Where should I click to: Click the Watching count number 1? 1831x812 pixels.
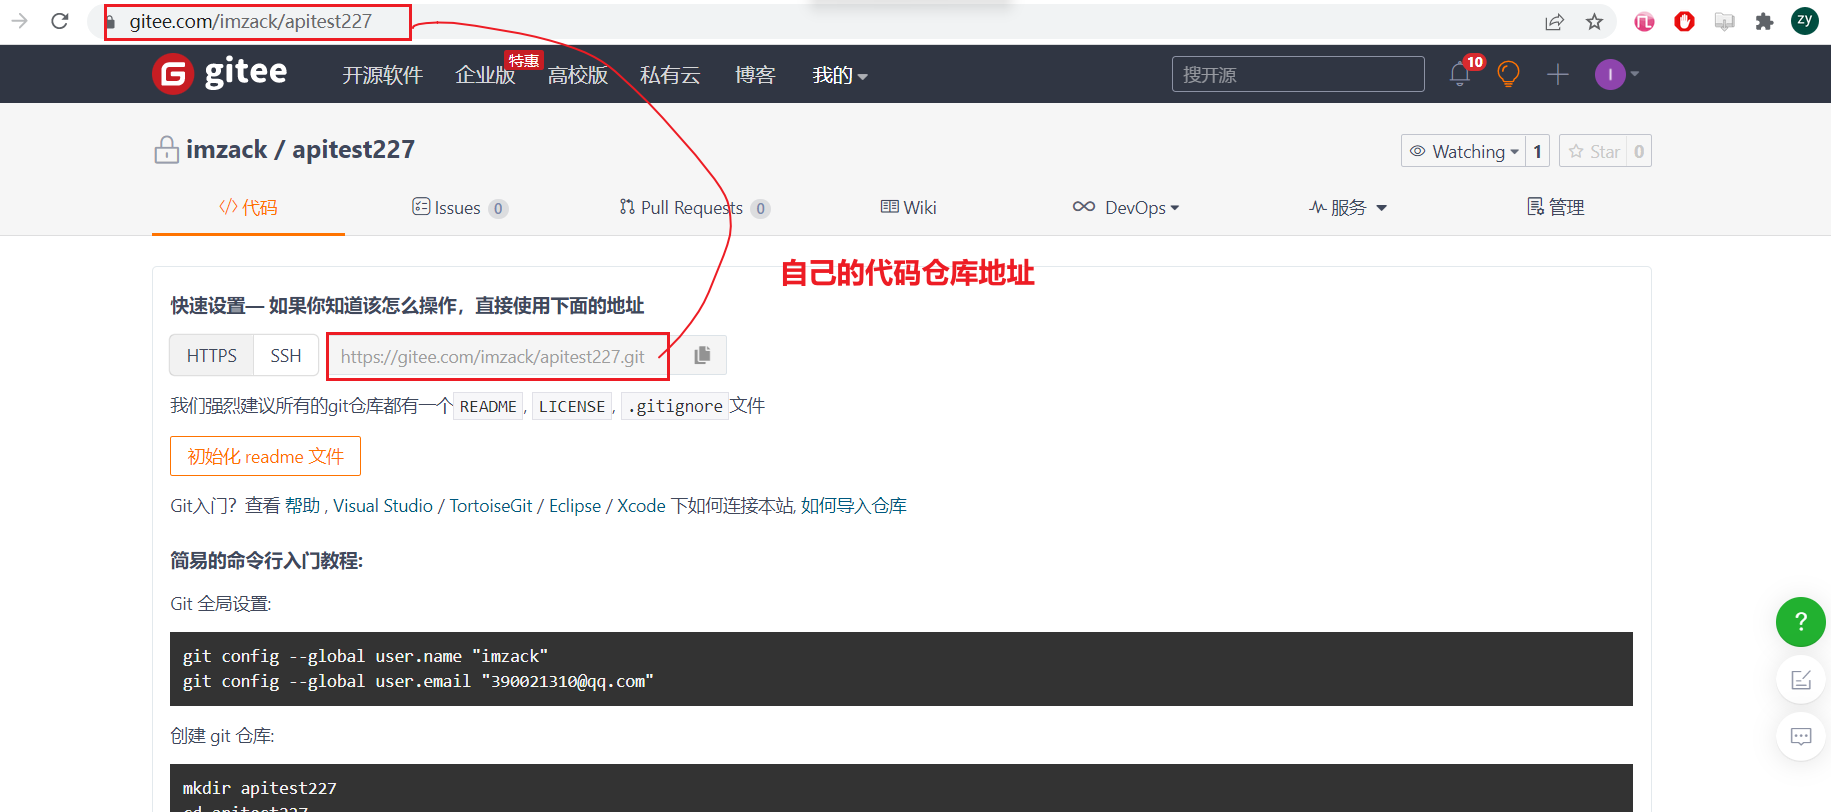(x=1537, y=151)
